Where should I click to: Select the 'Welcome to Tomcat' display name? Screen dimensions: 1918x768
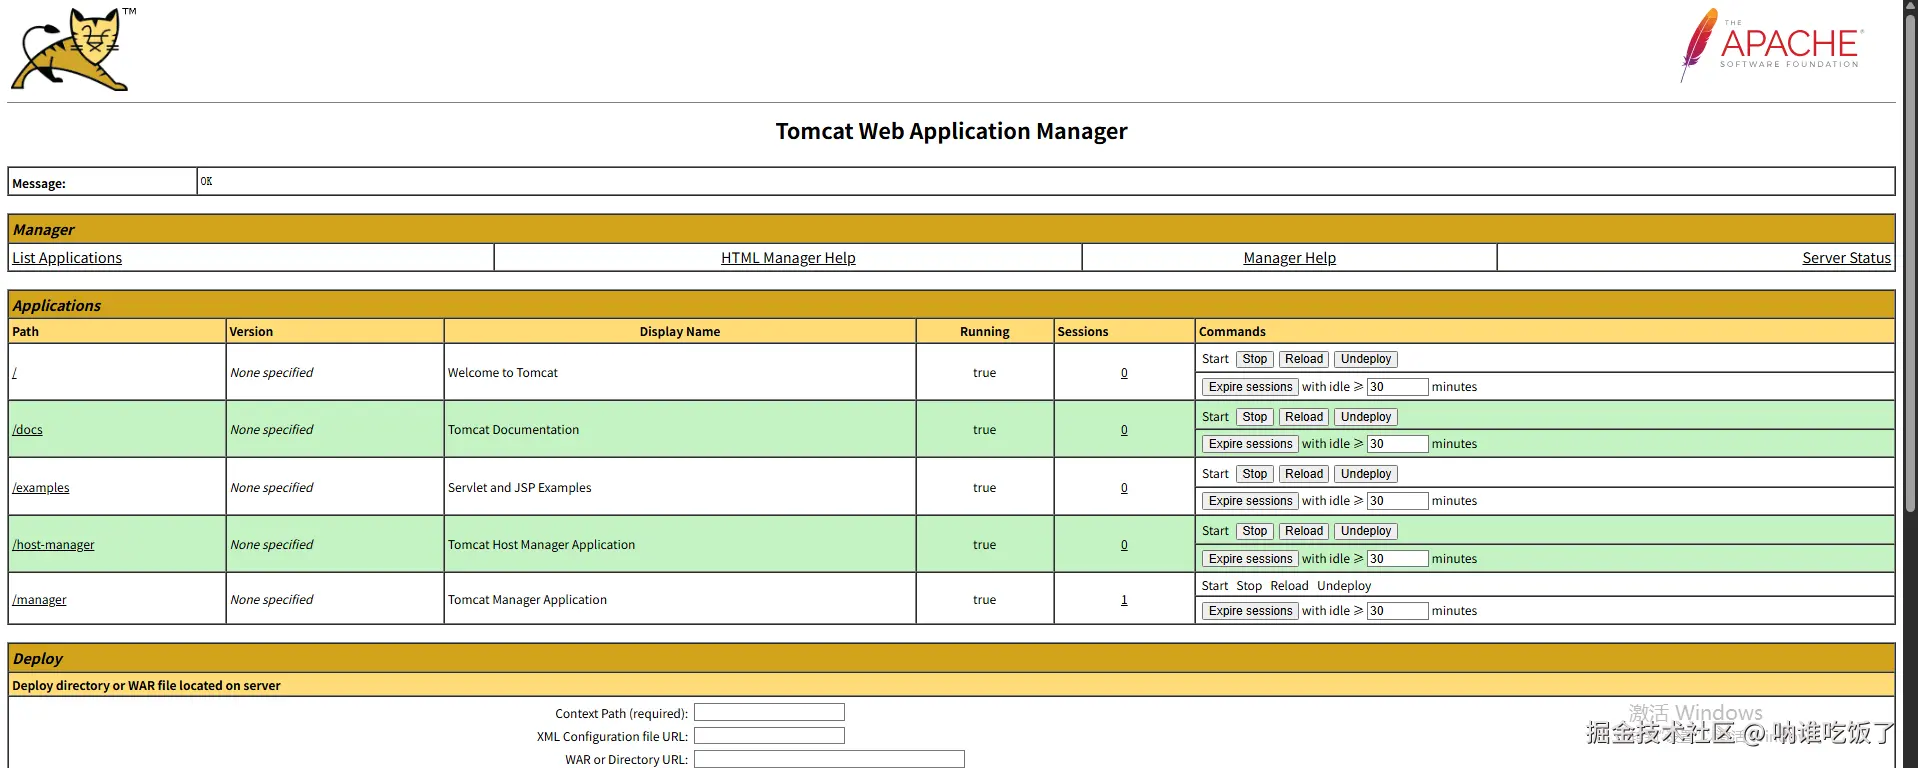click(x=503, y=373)
